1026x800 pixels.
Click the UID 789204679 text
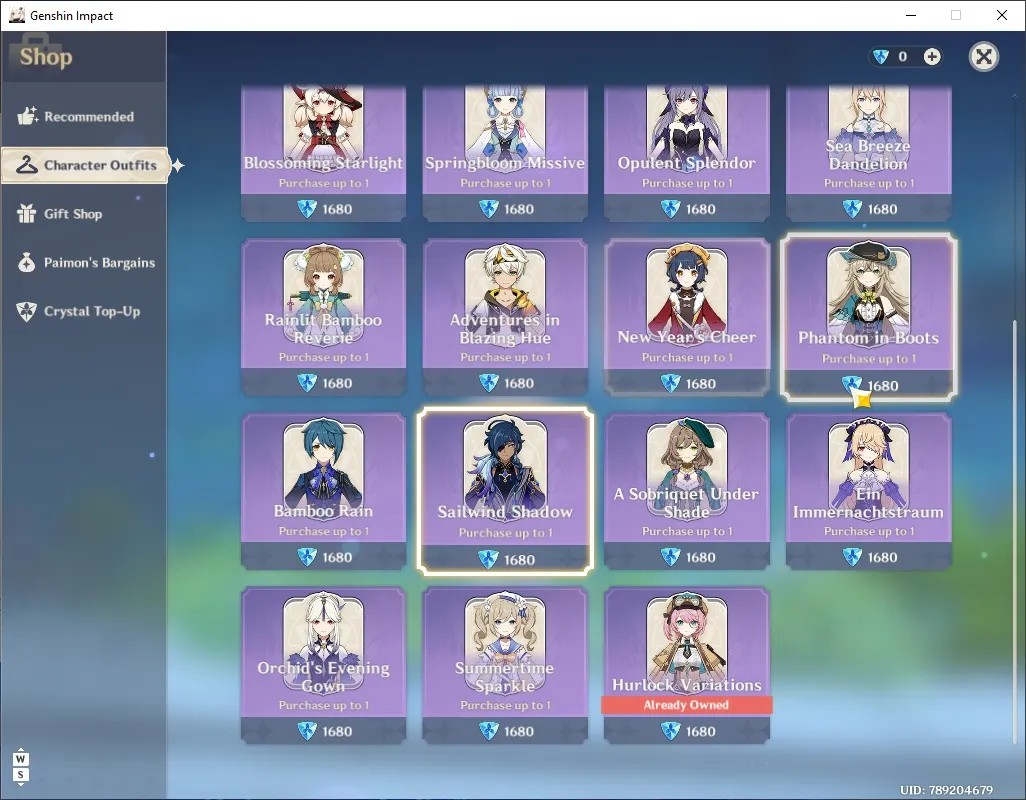pos(946,790)
